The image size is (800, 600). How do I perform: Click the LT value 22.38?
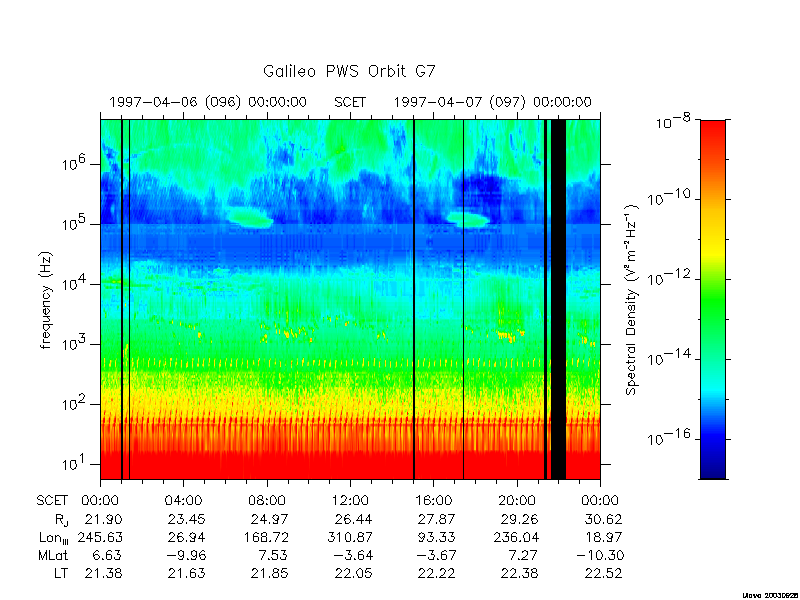click(520, 573)
